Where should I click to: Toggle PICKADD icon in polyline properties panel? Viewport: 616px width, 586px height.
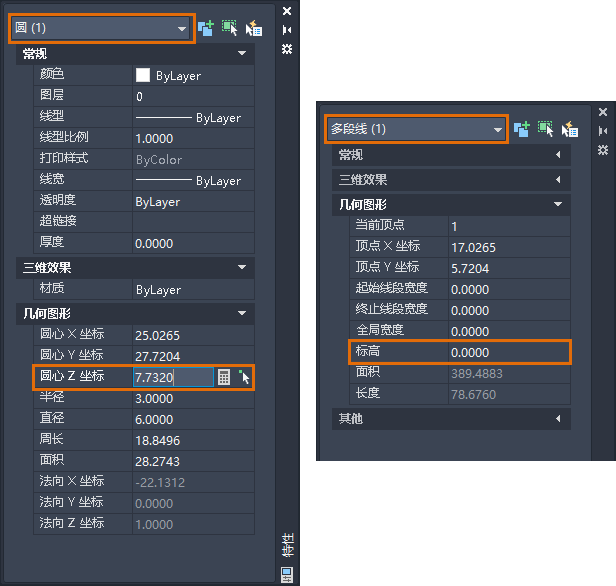tap(522, 129)
